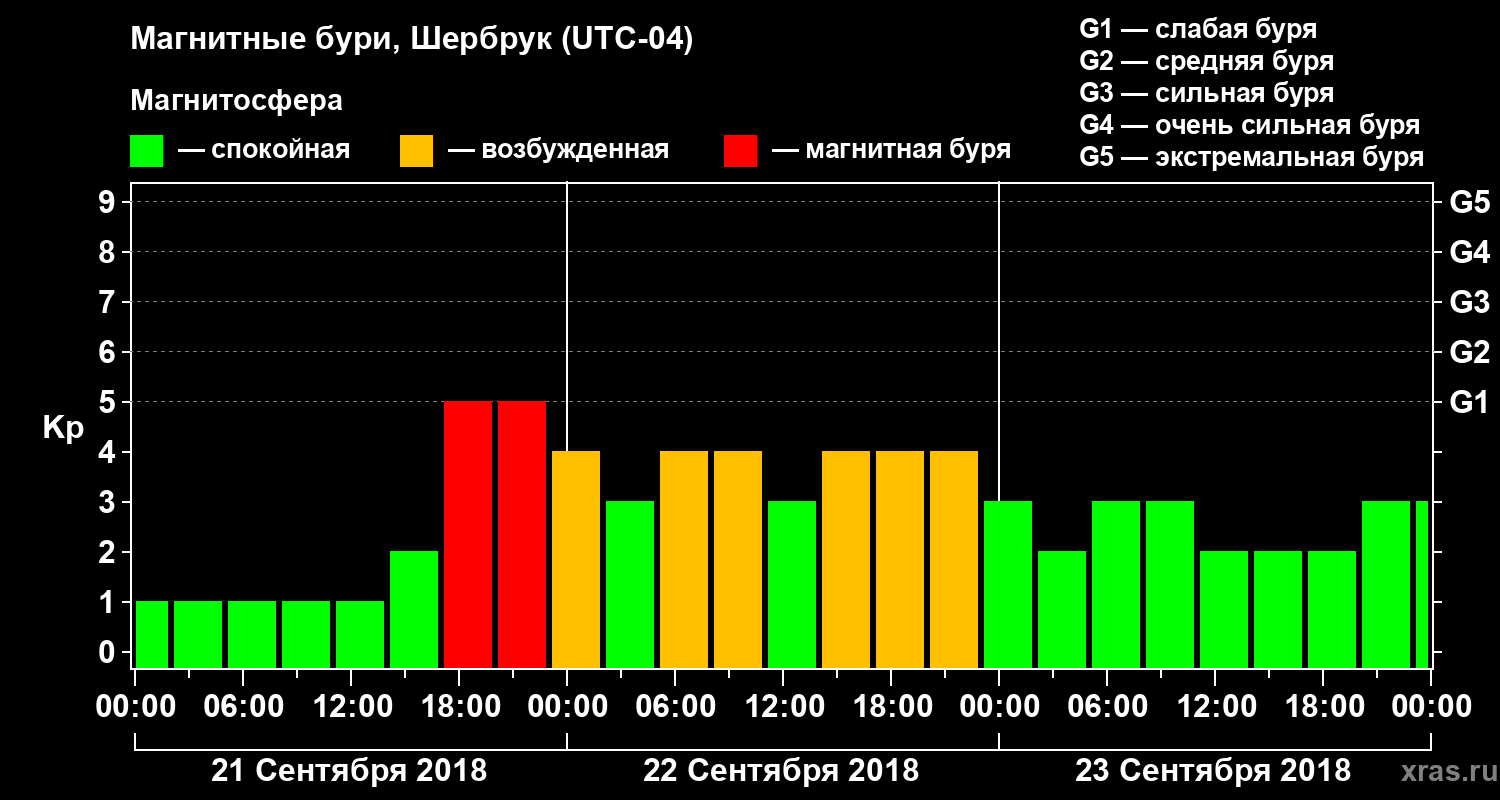
Task: Click the '23 Сентября 2018' date label
Action: tap(1213, 771)
